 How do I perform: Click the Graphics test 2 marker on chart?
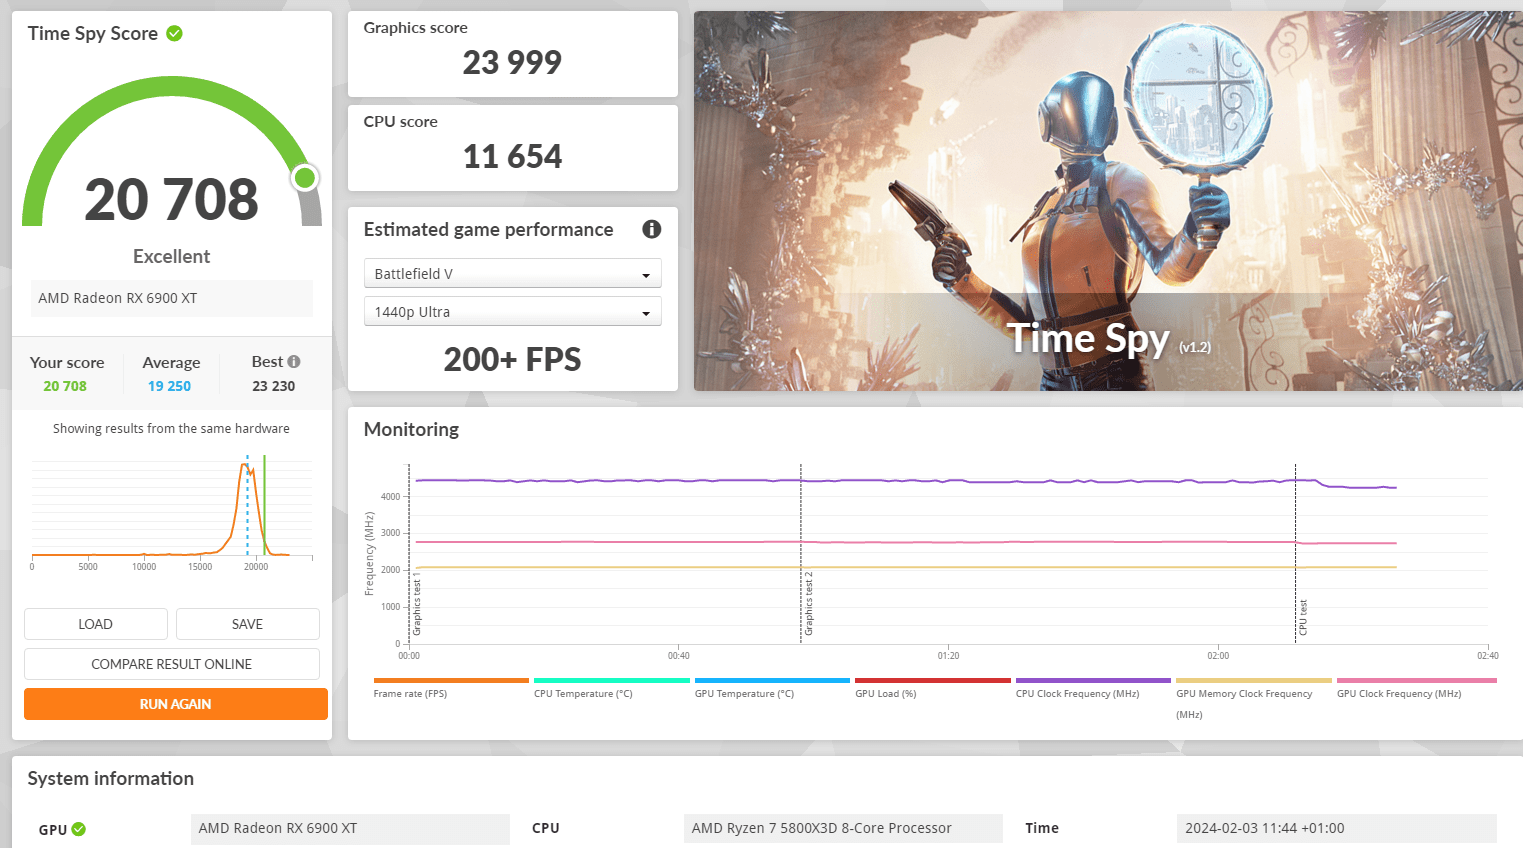pos(809,604)
